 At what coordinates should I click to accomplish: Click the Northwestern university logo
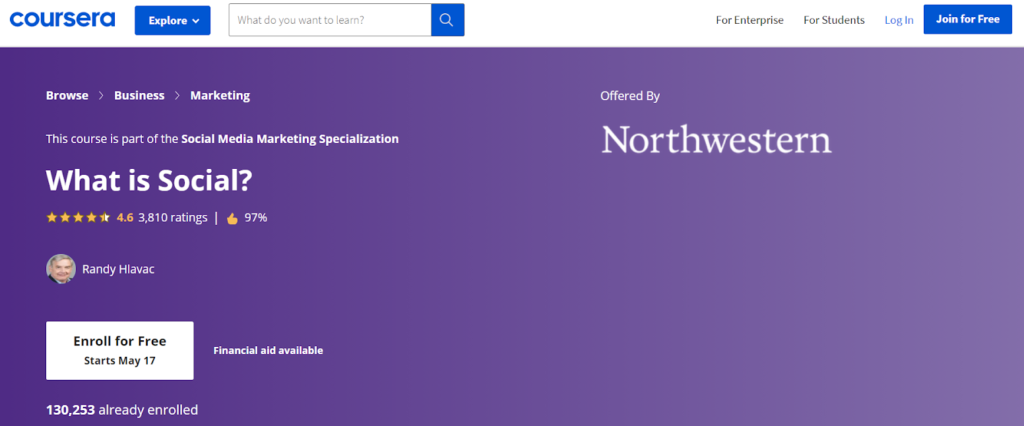pos(716,139)
